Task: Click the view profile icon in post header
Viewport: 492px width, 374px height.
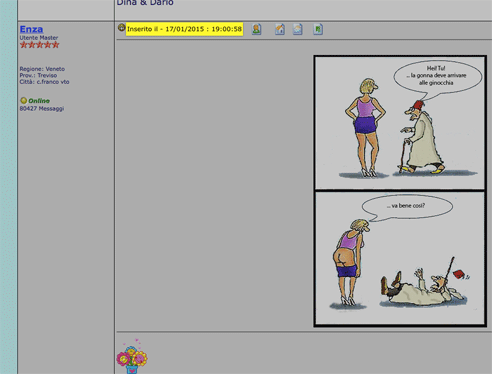Action: point(256,29)
